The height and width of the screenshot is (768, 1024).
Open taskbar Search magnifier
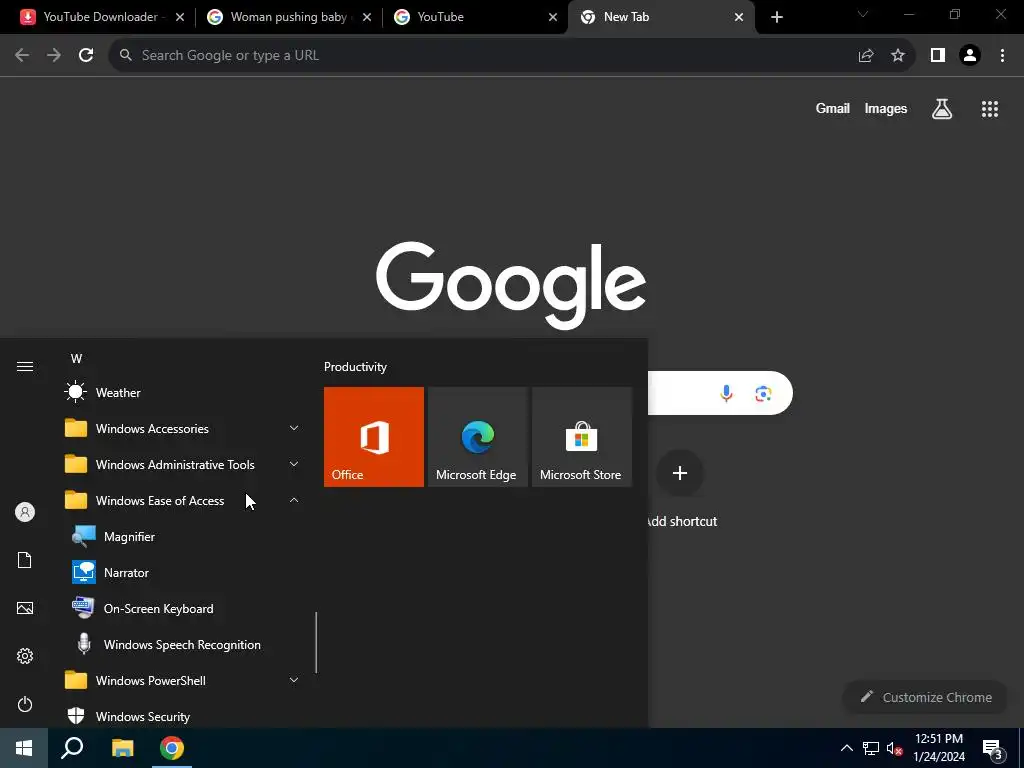pos(72,748)
